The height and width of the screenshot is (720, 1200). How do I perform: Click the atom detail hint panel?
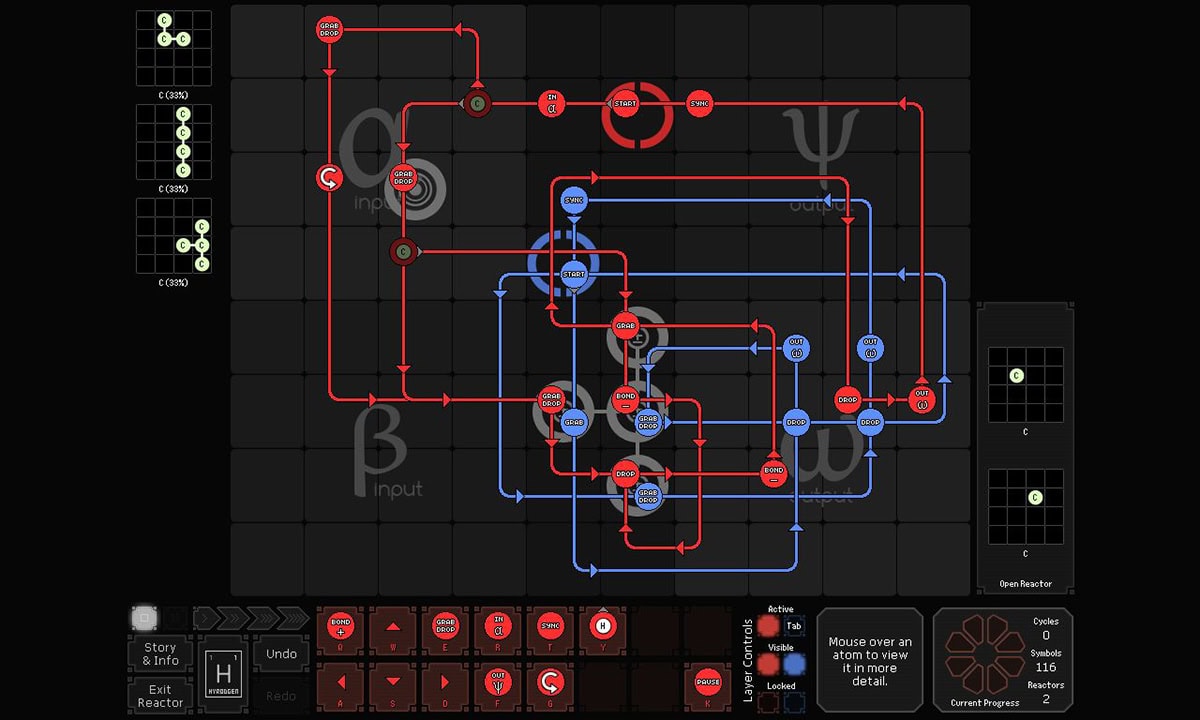870,660
